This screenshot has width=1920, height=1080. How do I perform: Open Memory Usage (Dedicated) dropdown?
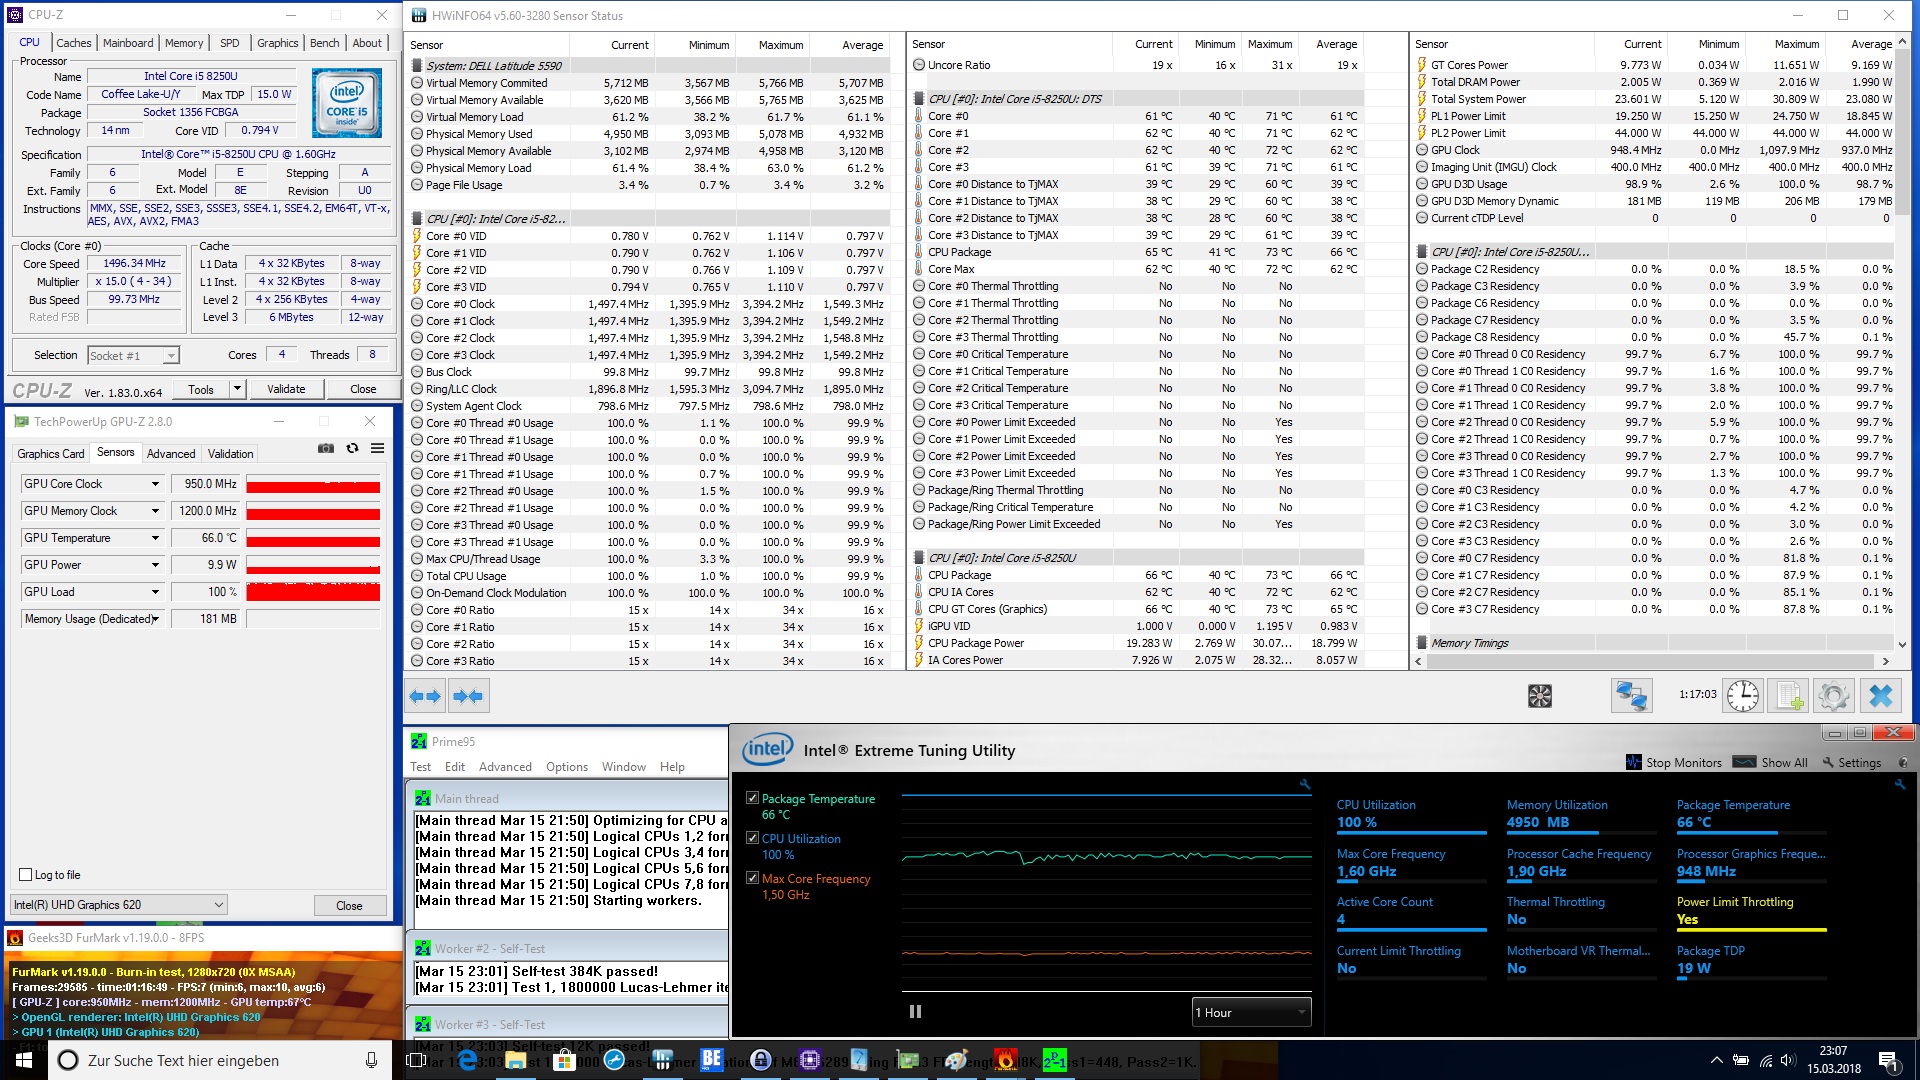(x=155, y=619)
